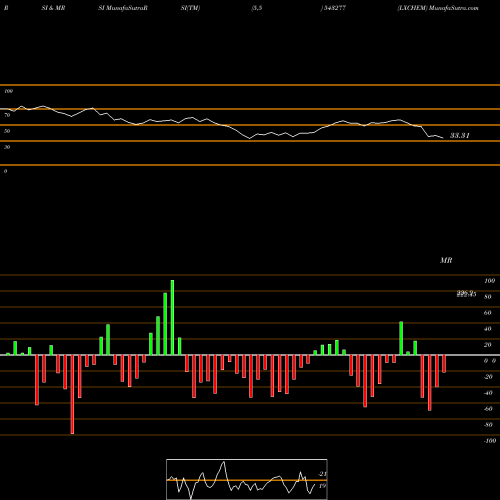Click the (5,5 parameter text in header
Viewport: 500px width, 500px height.
(257, 8)
